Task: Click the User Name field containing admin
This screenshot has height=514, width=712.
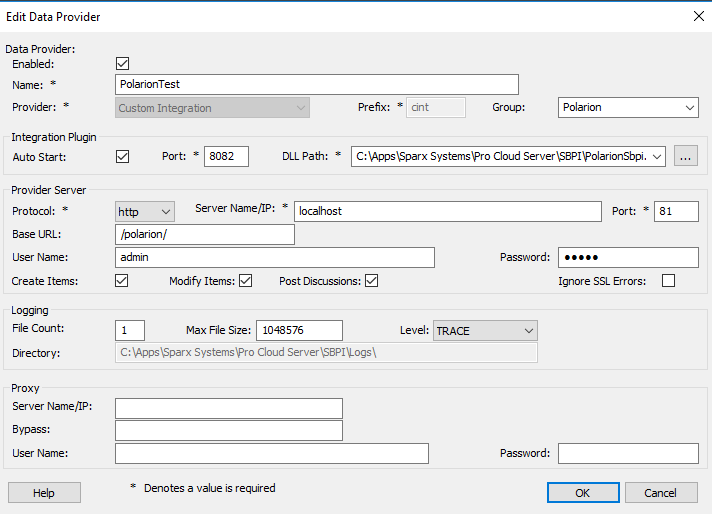Action: (275, 257)
